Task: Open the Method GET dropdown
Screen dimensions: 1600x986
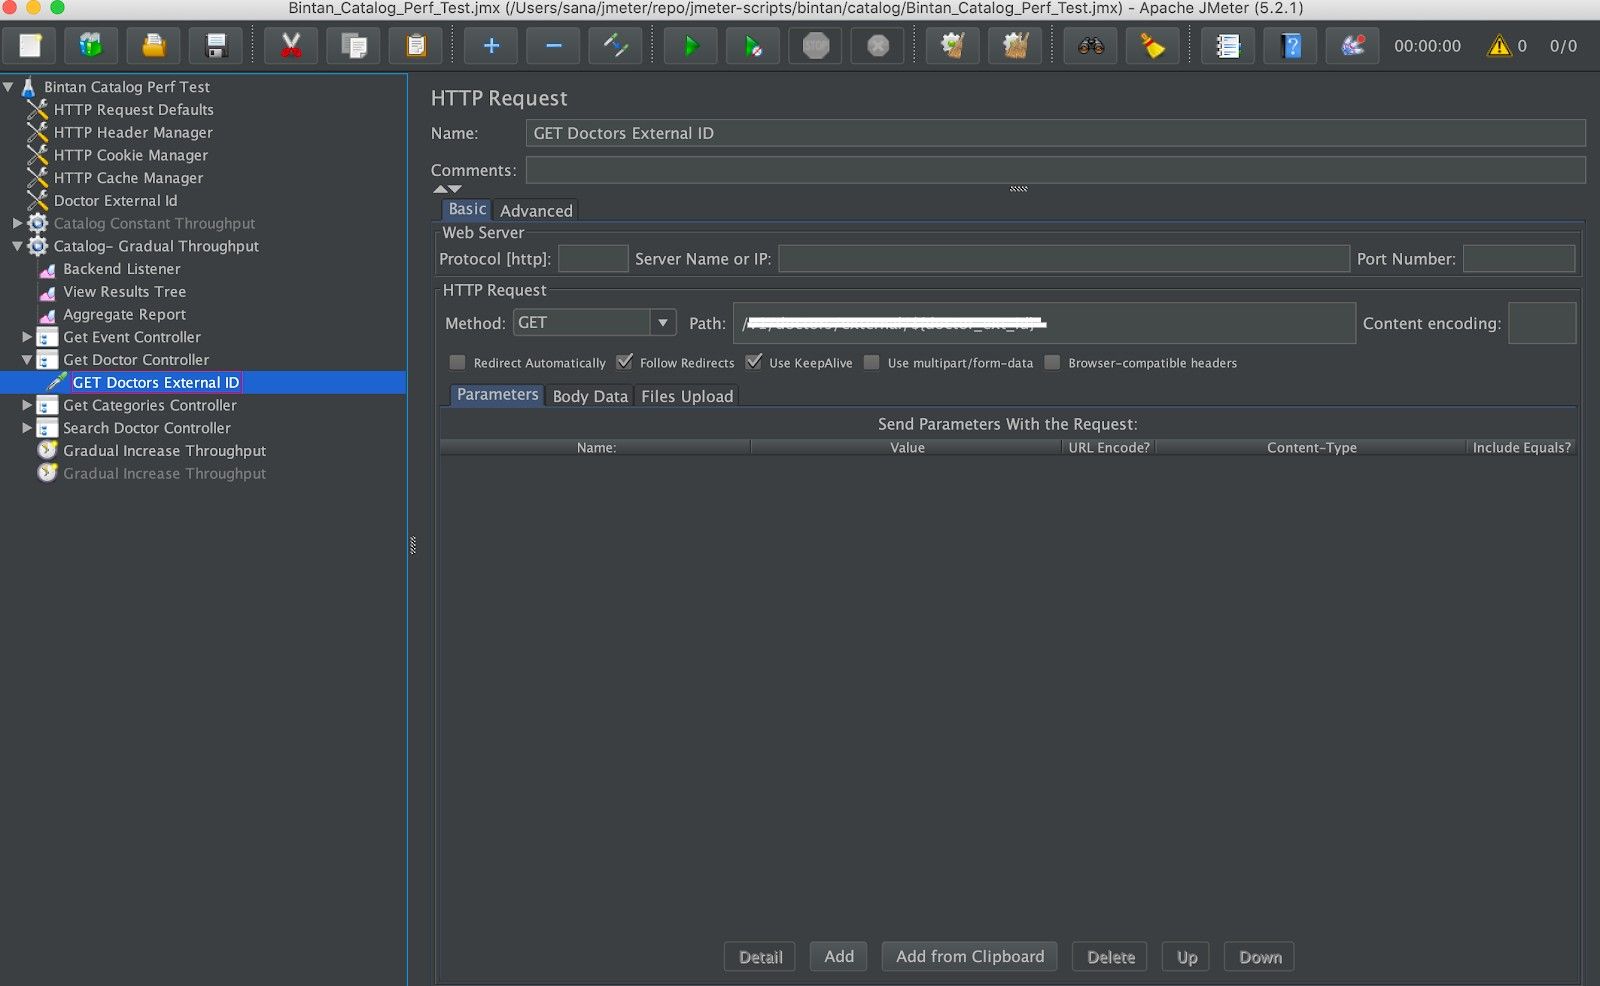Action: point(595,322)
